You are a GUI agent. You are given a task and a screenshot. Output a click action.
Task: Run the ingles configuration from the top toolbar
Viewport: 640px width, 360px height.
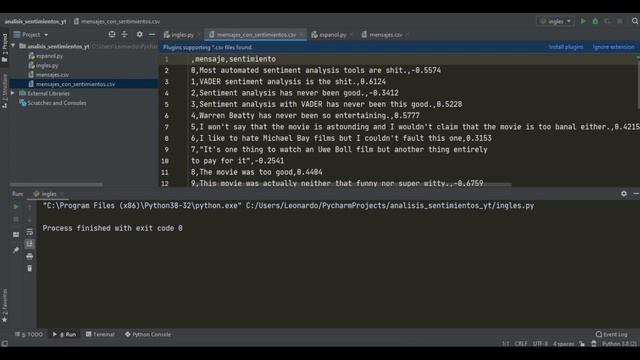(x=583, y=21)
